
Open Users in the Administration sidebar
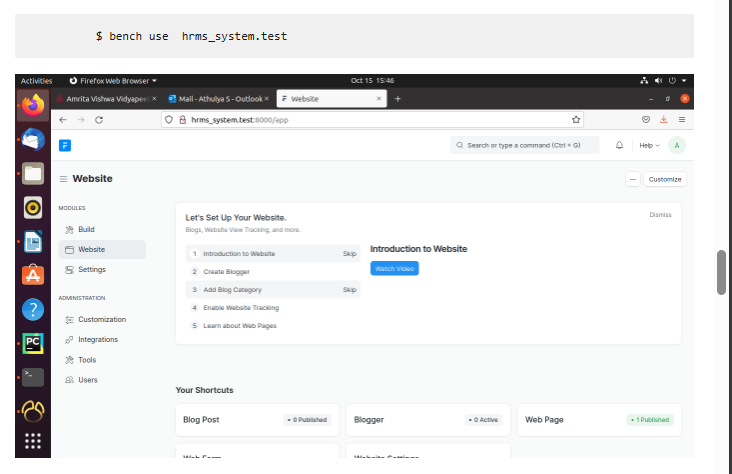coord(88,380)
